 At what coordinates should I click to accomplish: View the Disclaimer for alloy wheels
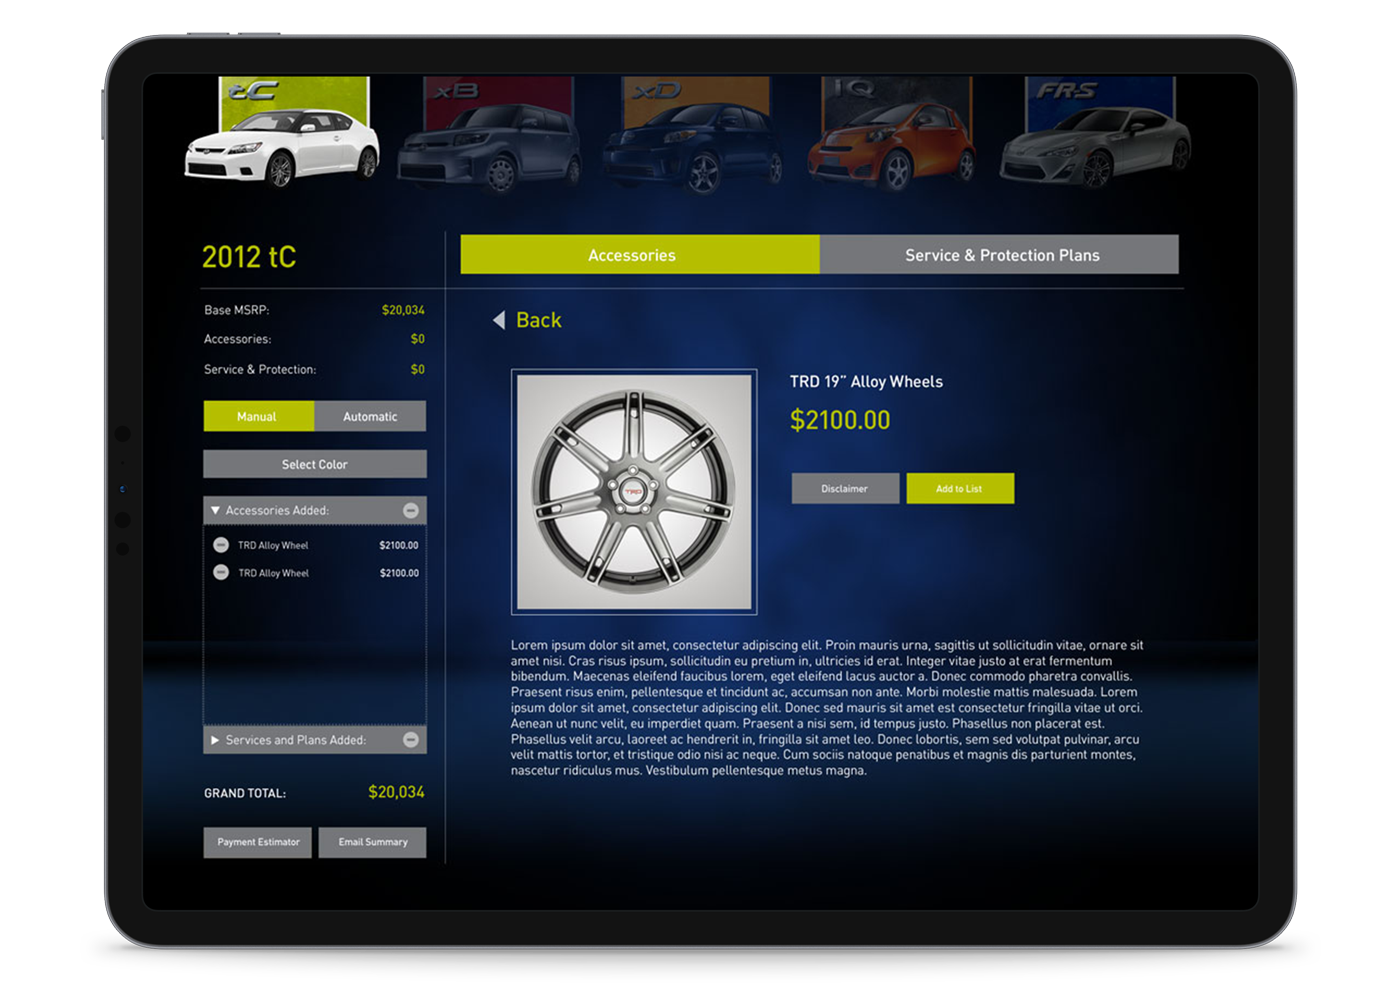point(845,488)
